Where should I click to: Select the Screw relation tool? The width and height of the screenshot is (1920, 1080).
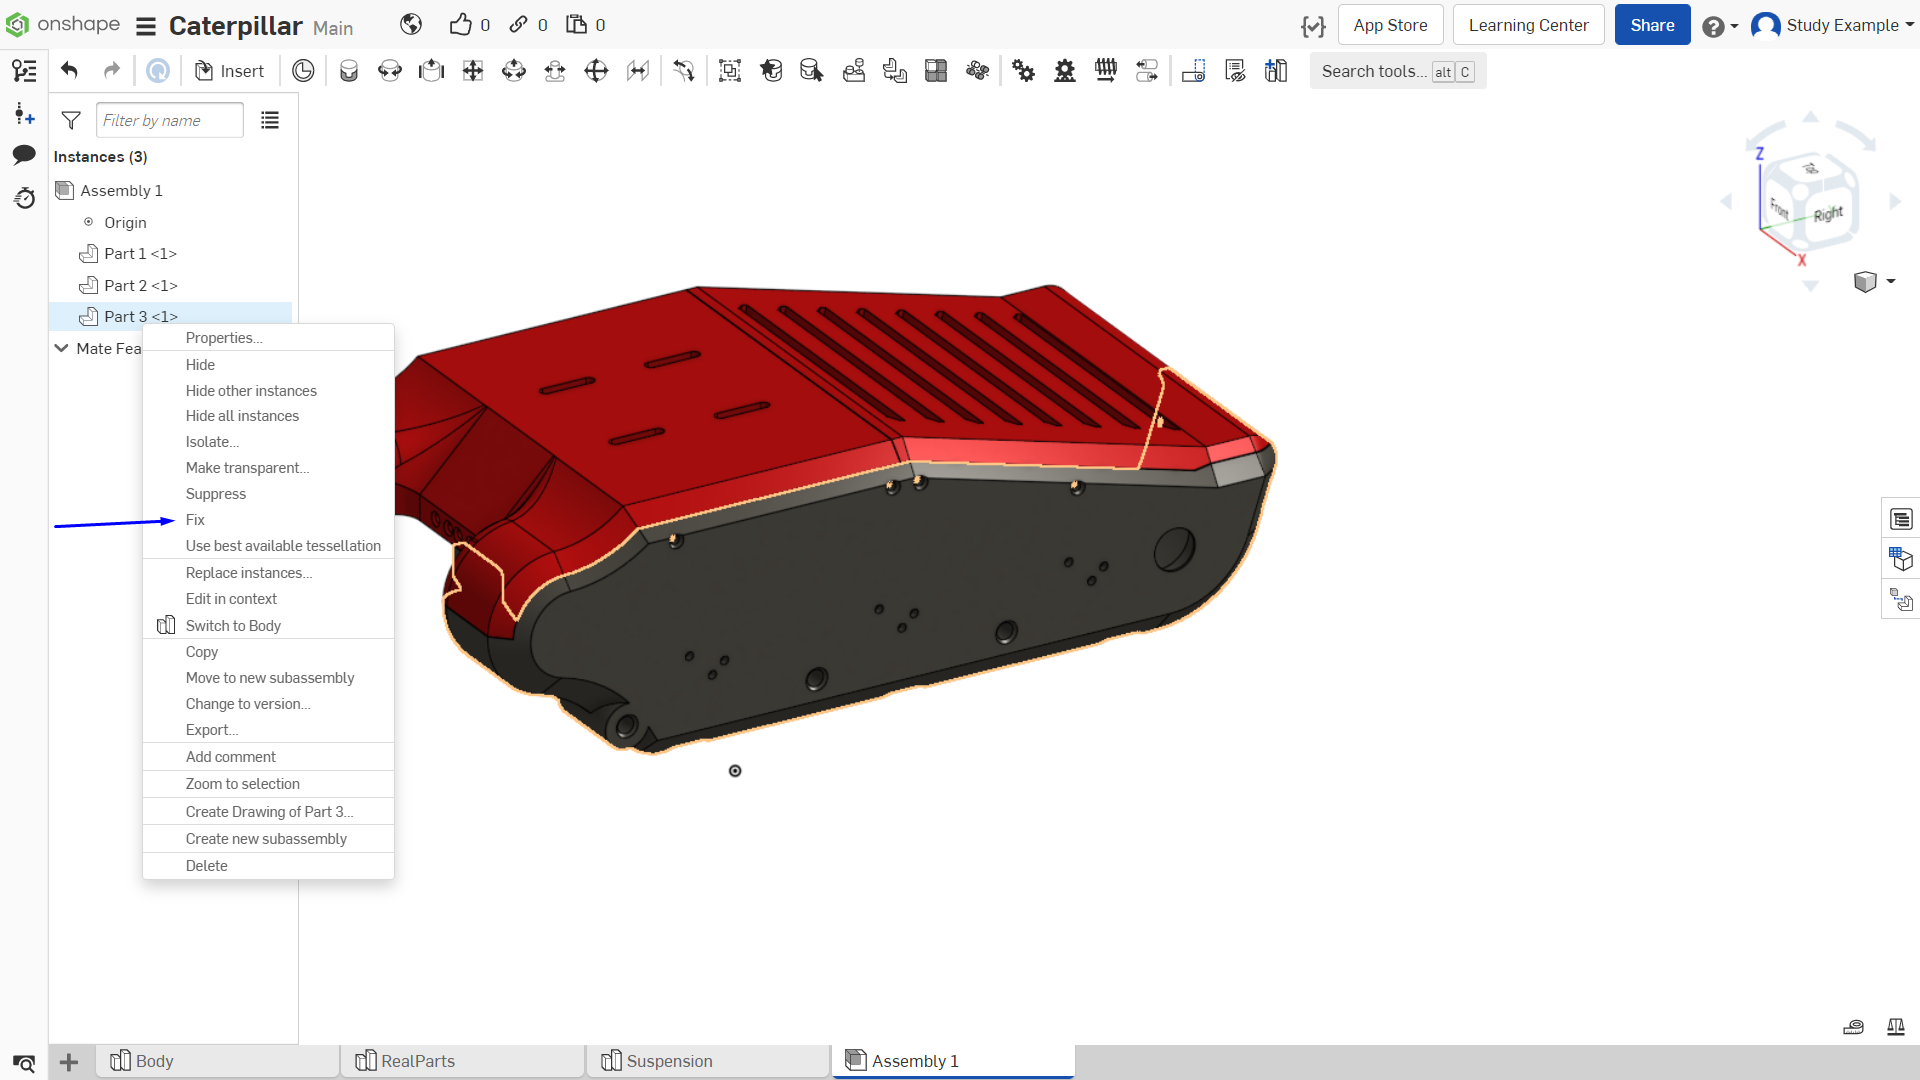click(x=1106, y=71)
